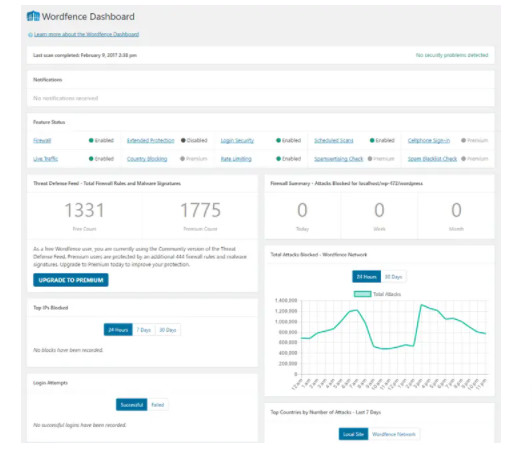Click the No security problems detected status

coord(452,55)
